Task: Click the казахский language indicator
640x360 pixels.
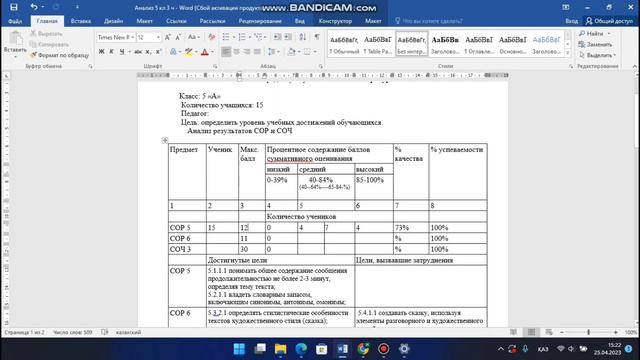Action: click(x=128, y=332)
